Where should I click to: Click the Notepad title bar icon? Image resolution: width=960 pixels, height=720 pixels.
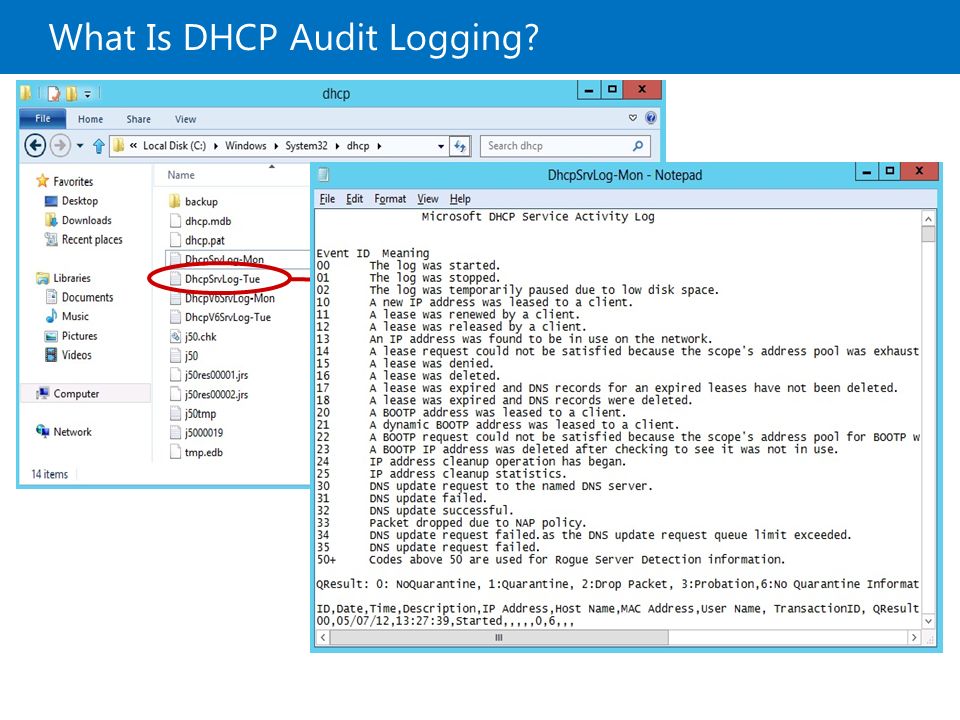coord(324,175)
